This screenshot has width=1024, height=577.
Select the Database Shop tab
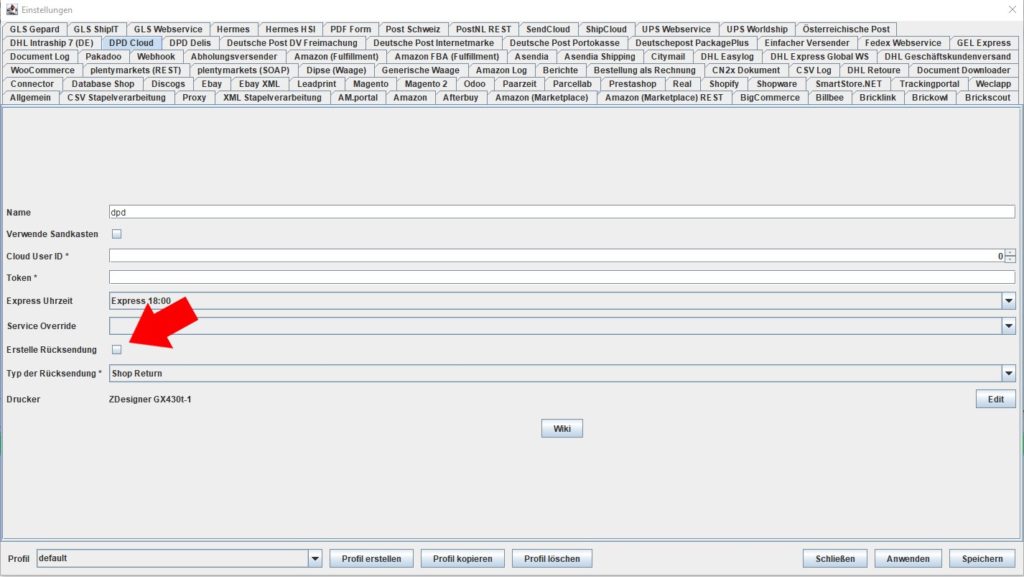103,84
